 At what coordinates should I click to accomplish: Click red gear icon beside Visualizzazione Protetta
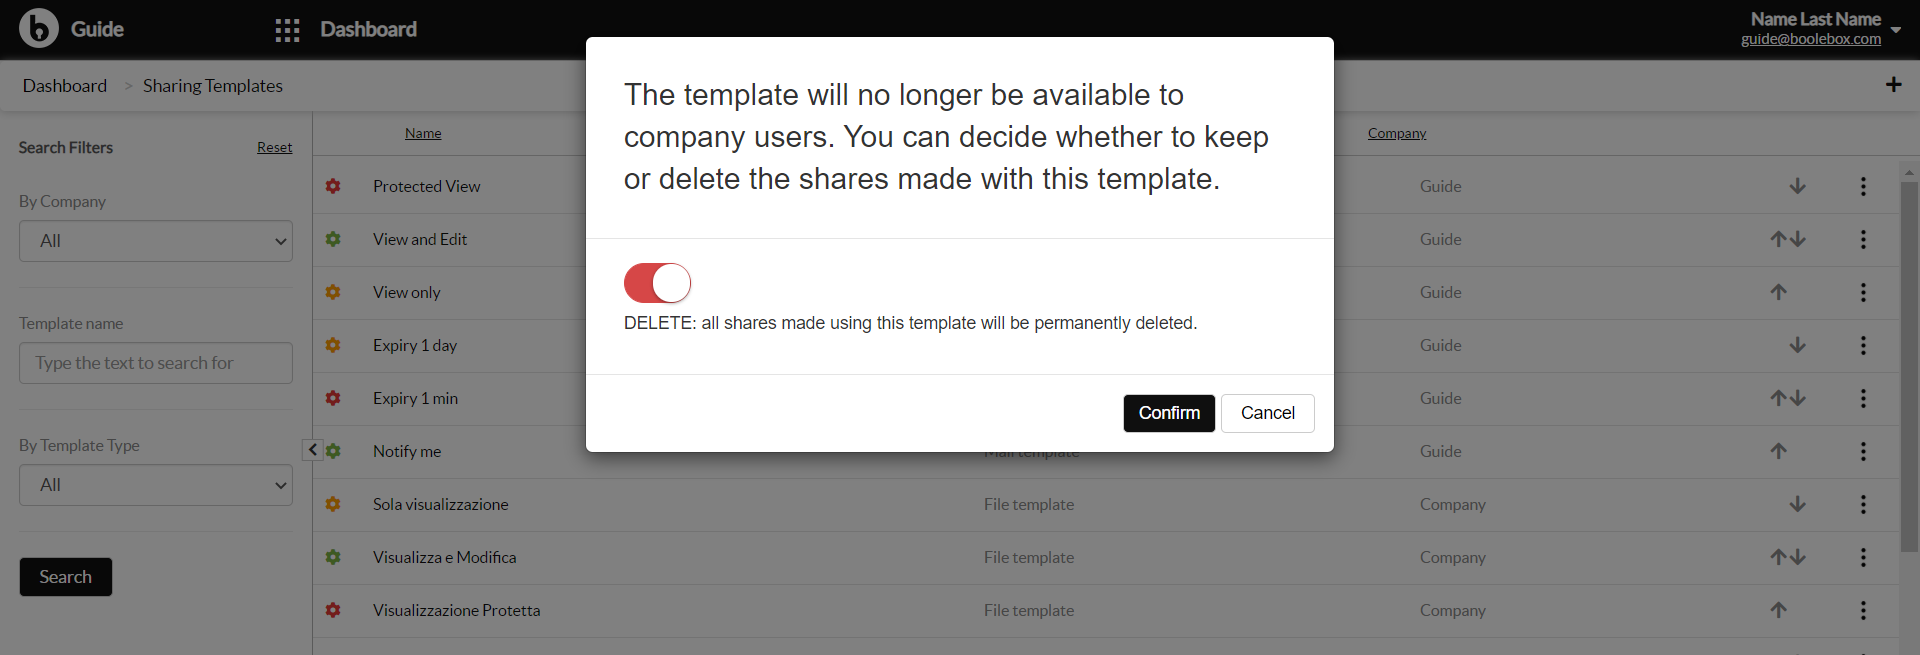tap(333, 610)
